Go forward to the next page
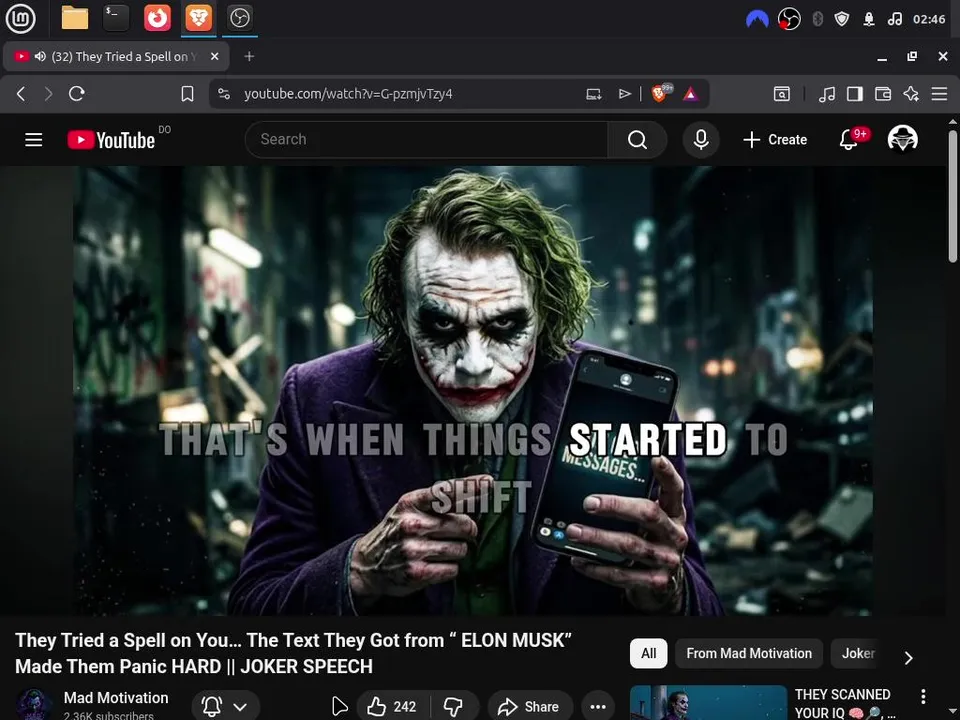Viewport: 960px width, 720px height. point(48,94)
